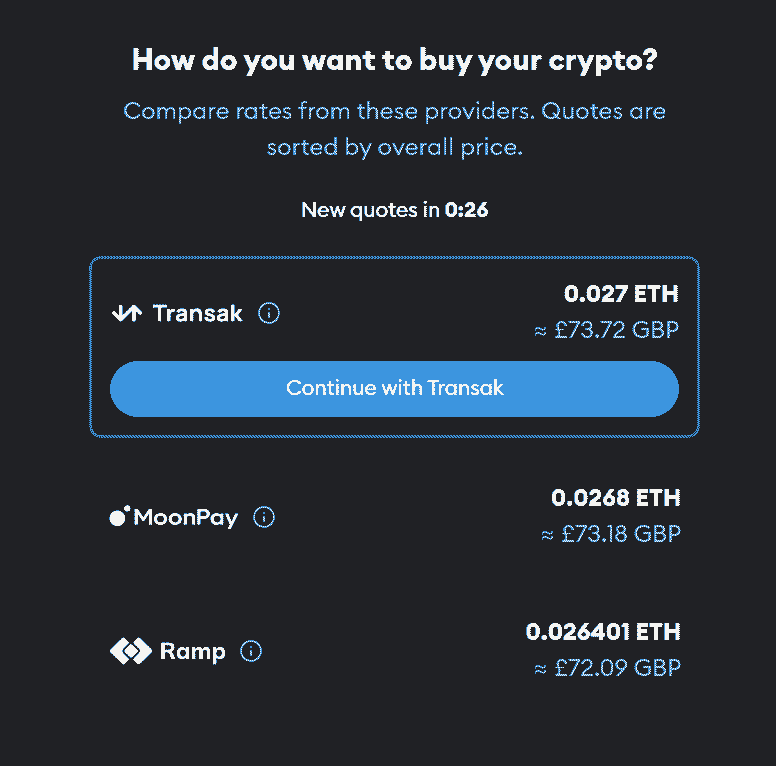Screen dimensions: 776x766
Task: Click the £72.09 GBP Ramp price
Action: pyautogui.click(x=607, y=668)
